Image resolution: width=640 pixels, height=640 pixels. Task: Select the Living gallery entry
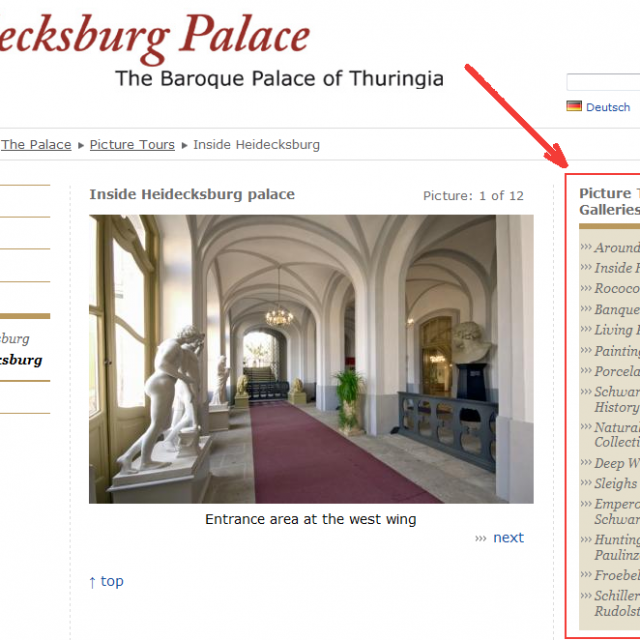[x=616, y=330]
